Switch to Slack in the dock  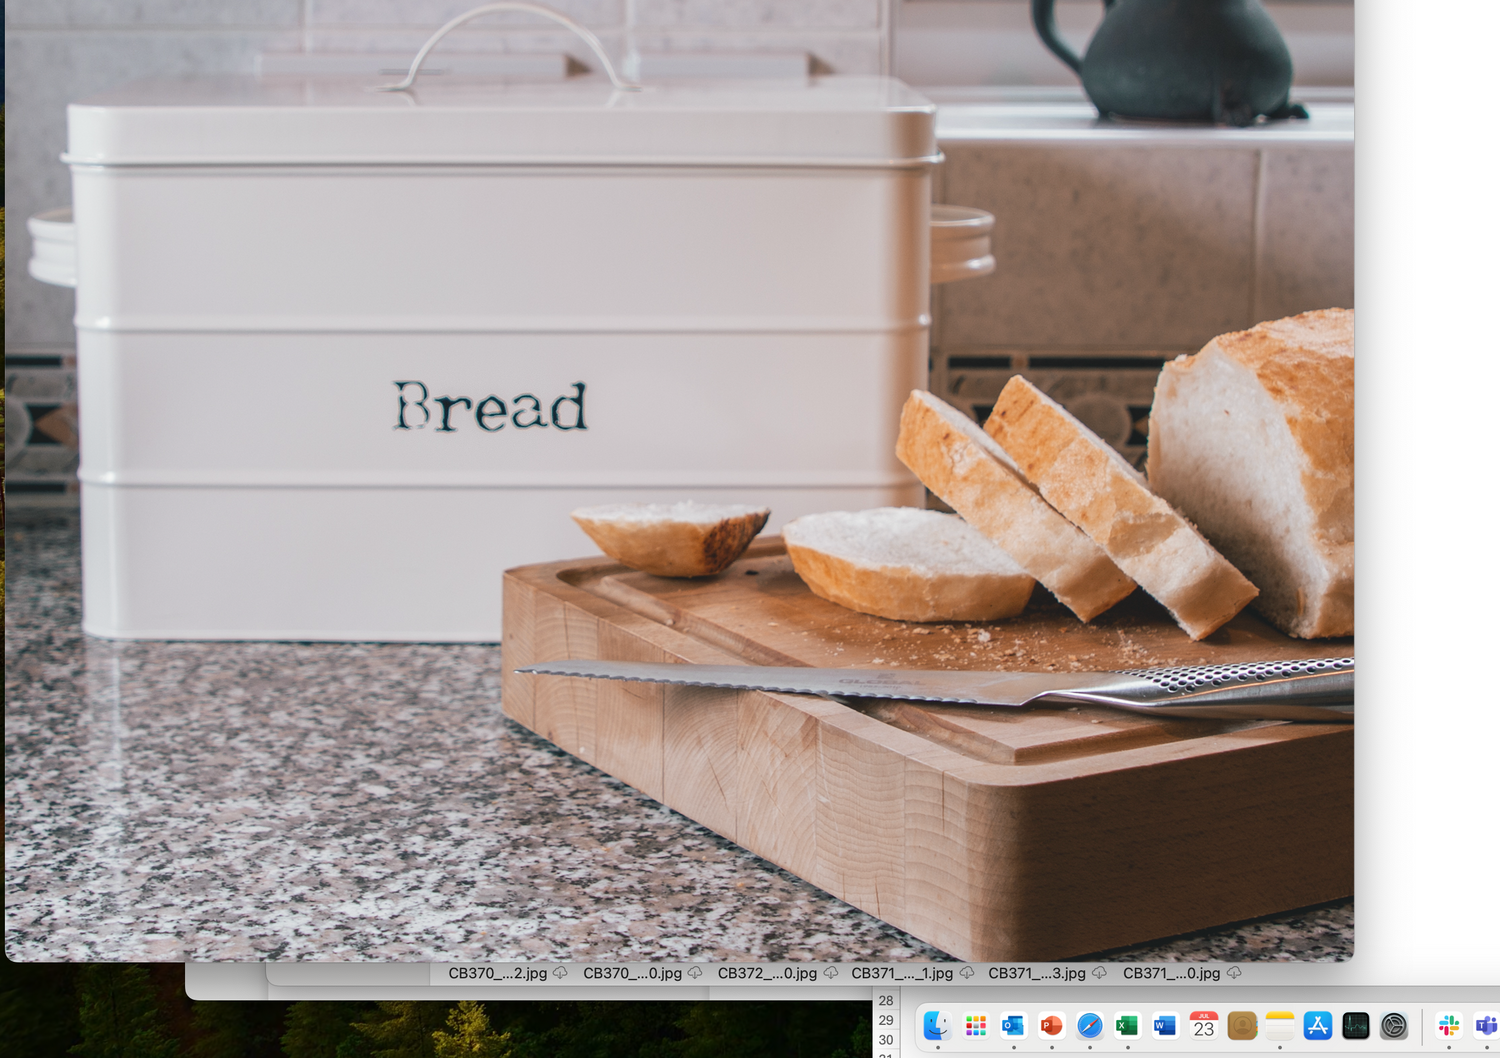point(1448,1026)
